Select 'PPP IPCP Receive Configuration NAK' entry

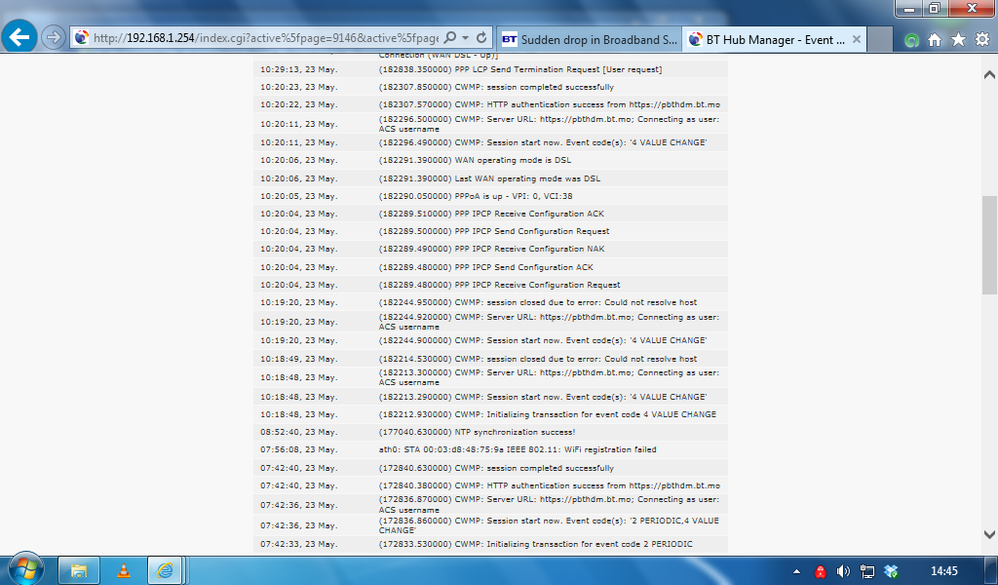(x=491, y=249)
